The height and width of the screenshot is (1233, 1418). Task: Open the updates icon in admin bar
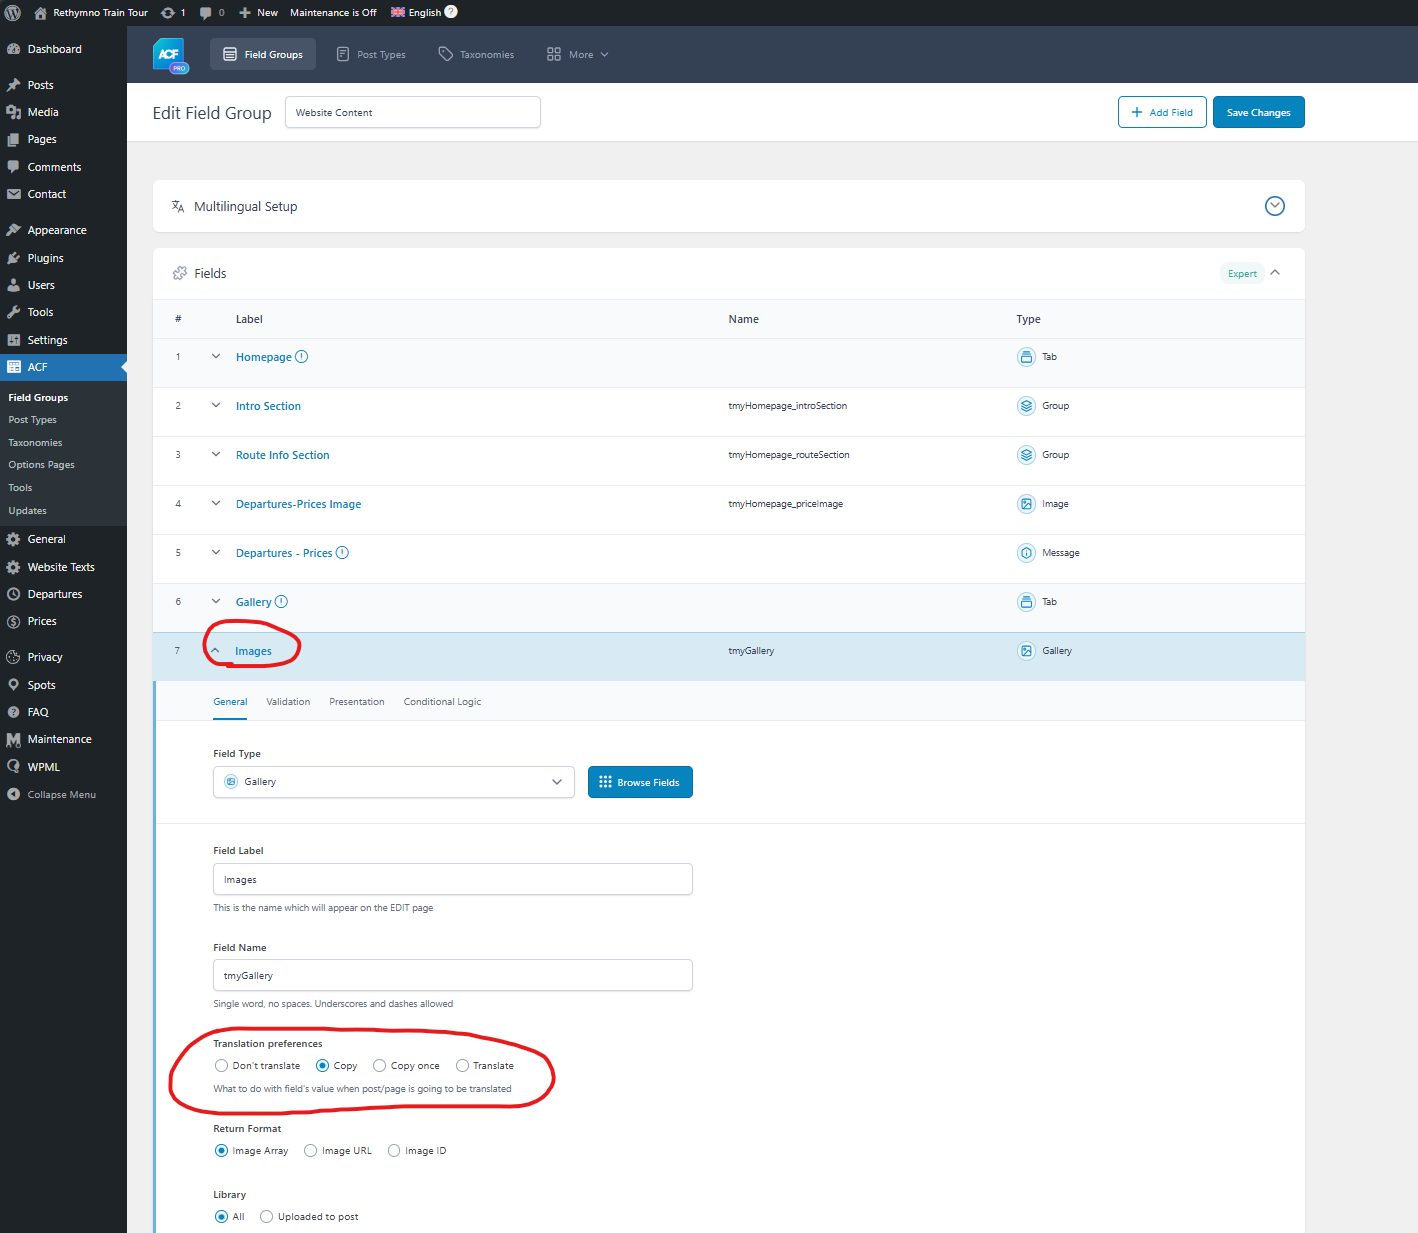coord(168,13)
